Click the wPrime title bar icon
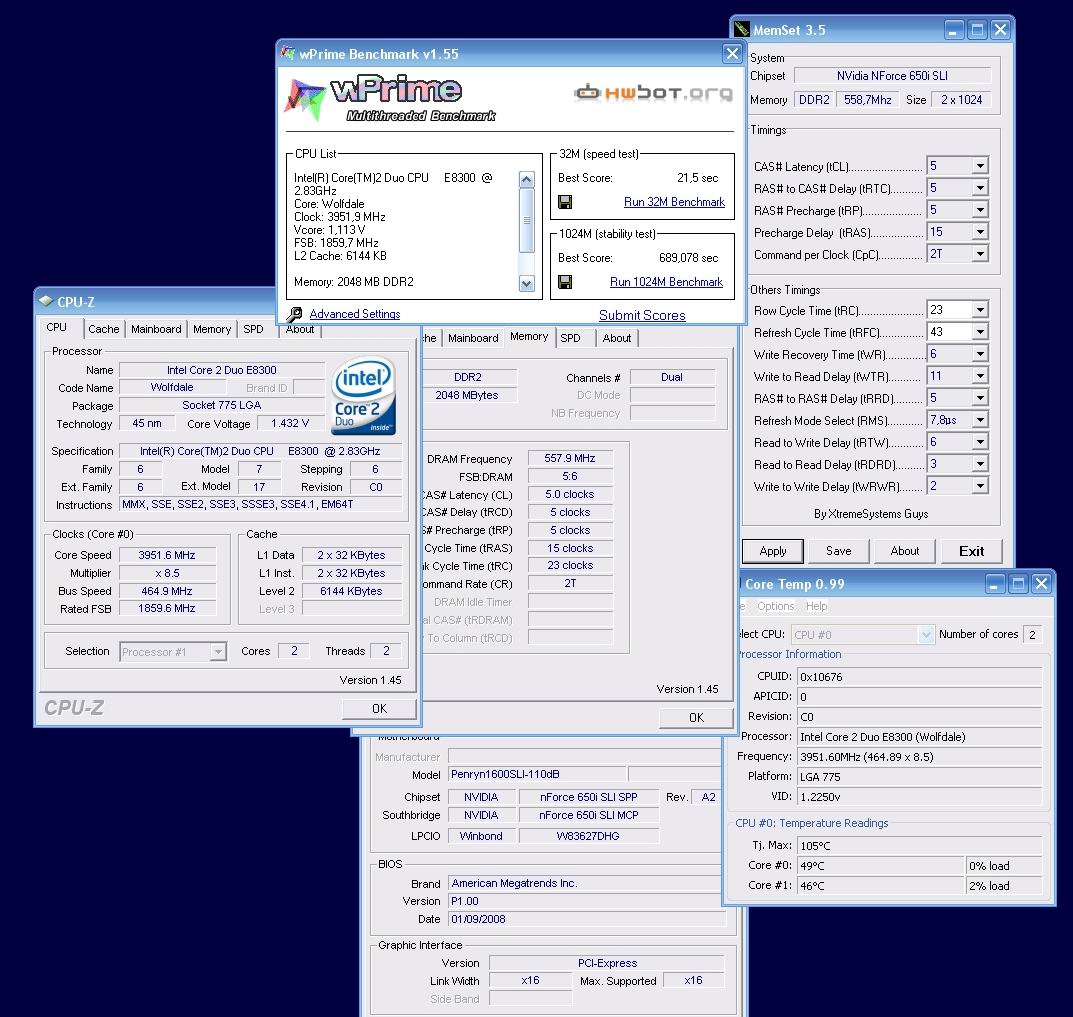The width and height of the screenshot is (1073, 1017). click(288, 53)
